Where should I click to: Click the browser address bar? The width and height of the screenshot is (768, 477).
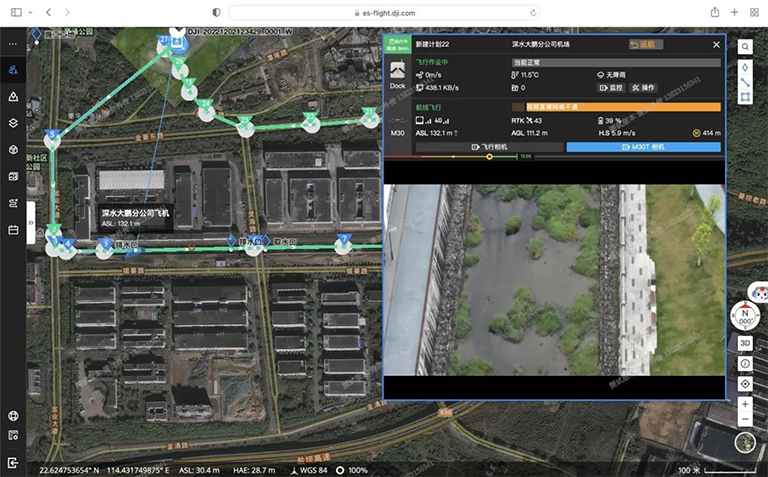(x=384, y=13)
